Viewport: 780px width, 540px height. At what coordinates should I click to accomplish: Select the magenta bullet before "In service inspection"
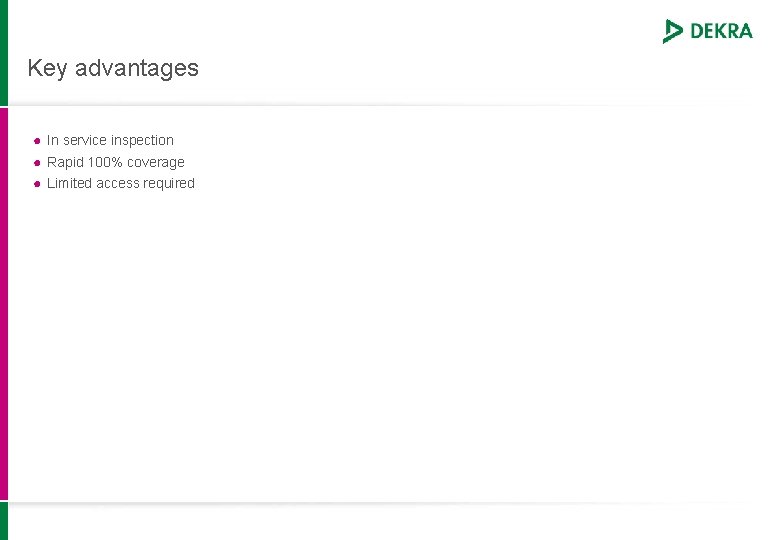coord(37,141)
